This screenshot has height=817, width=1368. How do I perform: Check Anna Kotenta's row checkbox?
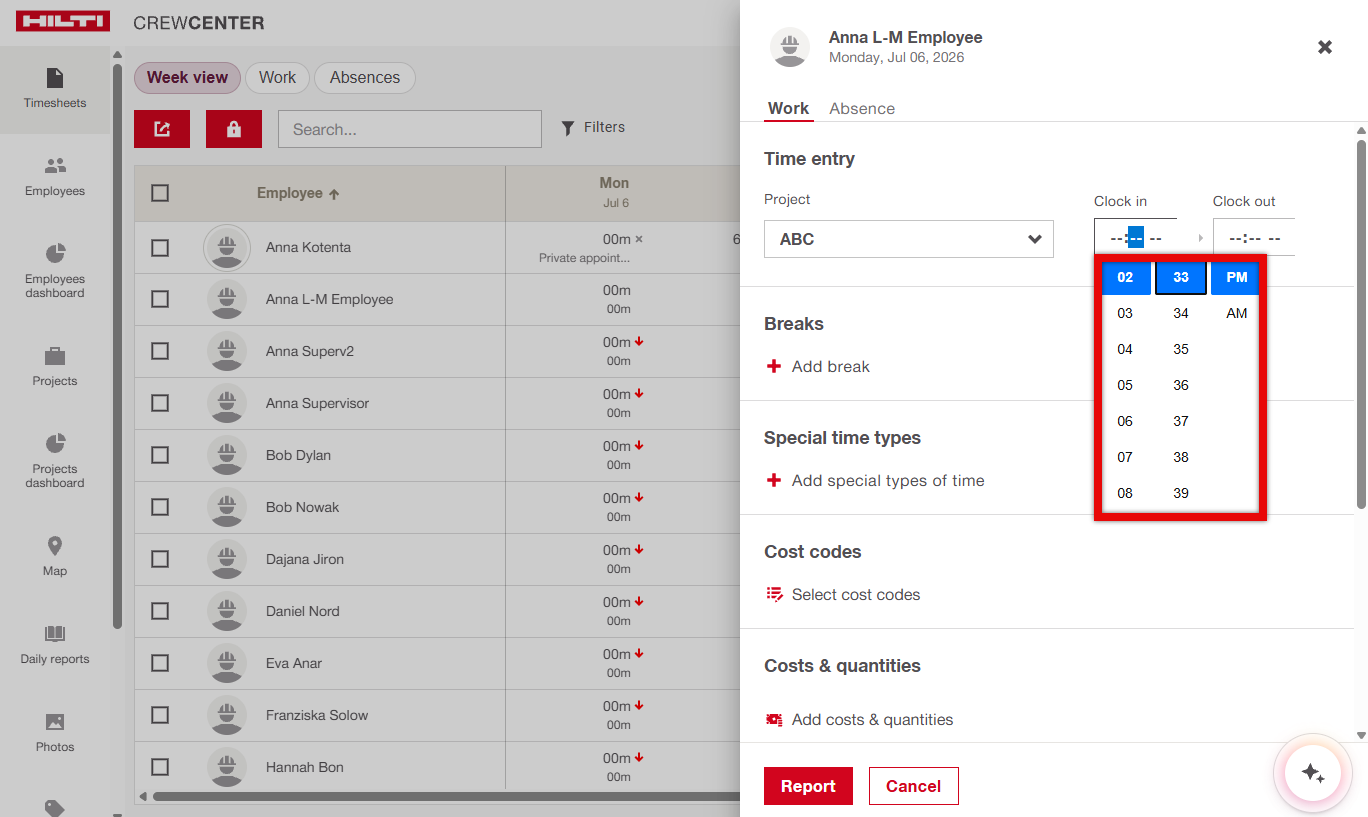coord(160,247)
